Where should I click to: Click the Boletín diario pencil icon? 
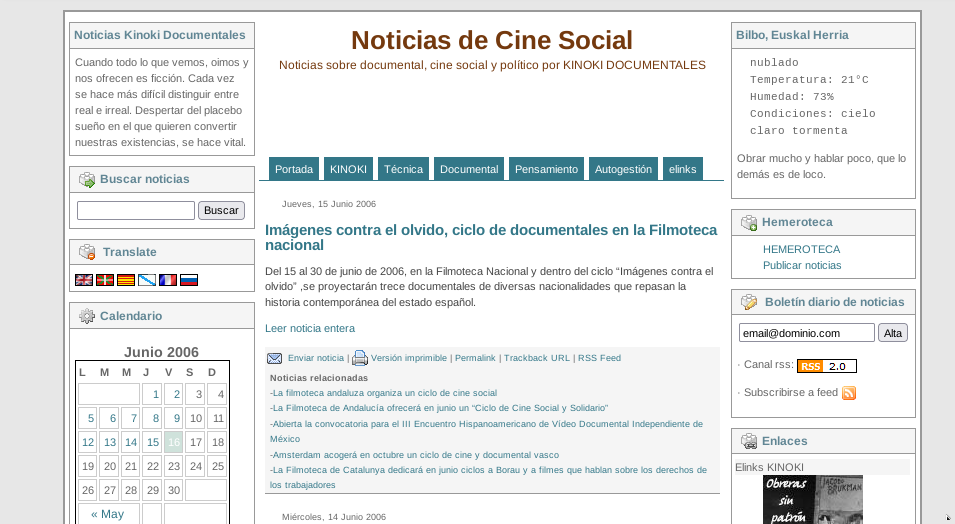pyautogui.click(x=749, y=302)
